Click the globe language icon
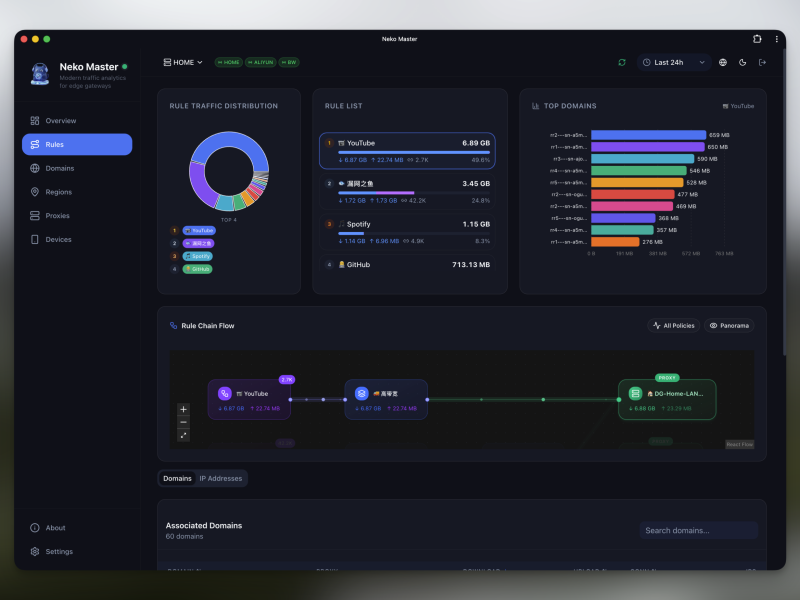 click(723, 62)
